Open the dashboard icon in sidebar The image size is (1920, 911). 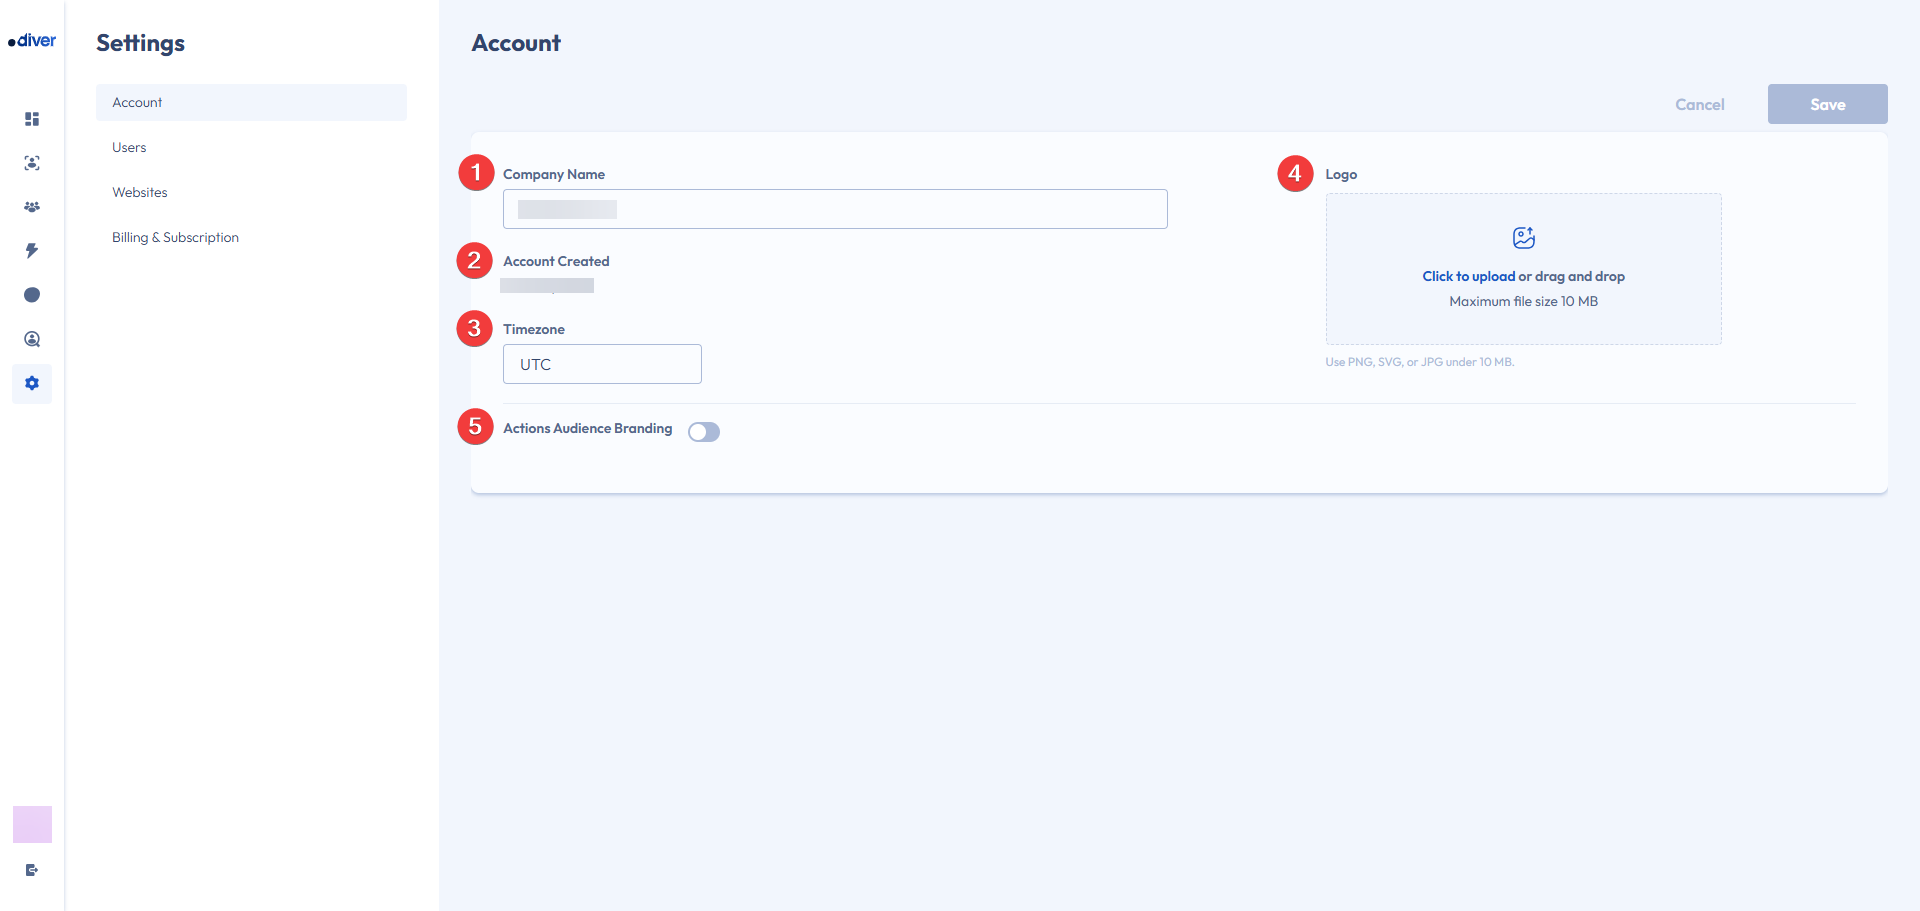(x=32, y=119)
